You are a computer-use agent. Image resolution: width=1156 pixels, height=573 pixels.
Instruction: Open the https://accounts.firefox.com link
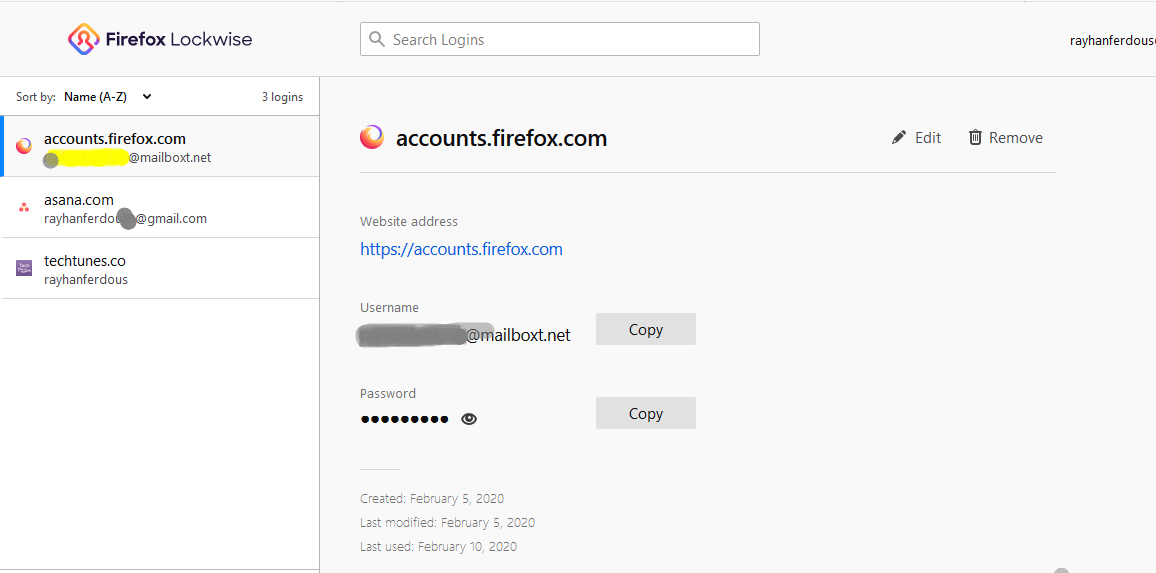[x=461, y=249]
